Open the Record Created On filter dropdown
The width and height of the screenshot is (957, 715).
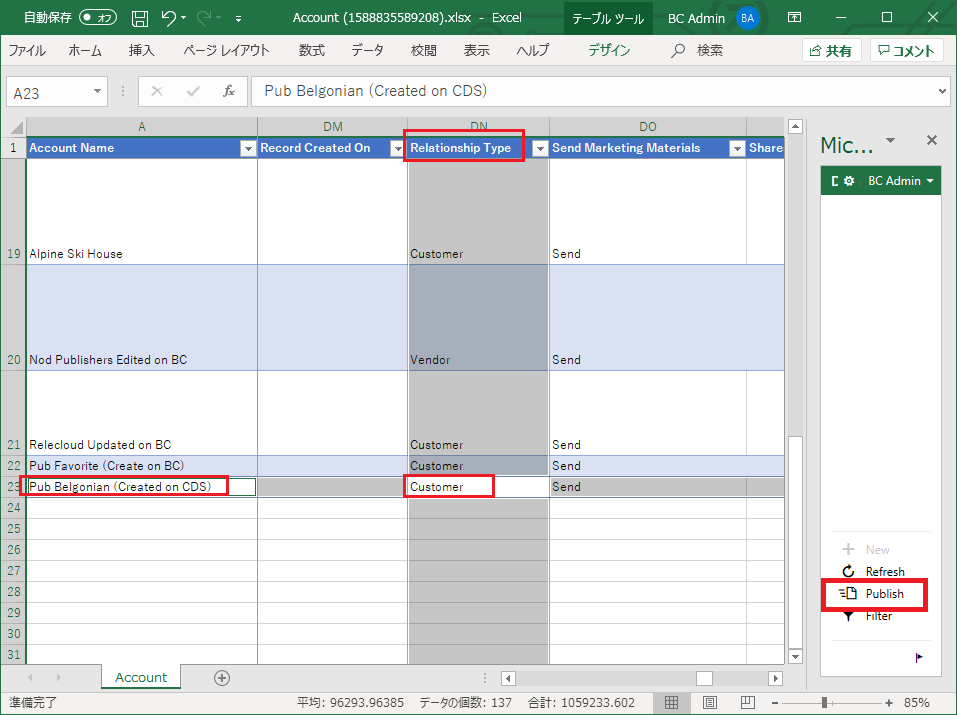pyautogui.click(x=397, y=148)
